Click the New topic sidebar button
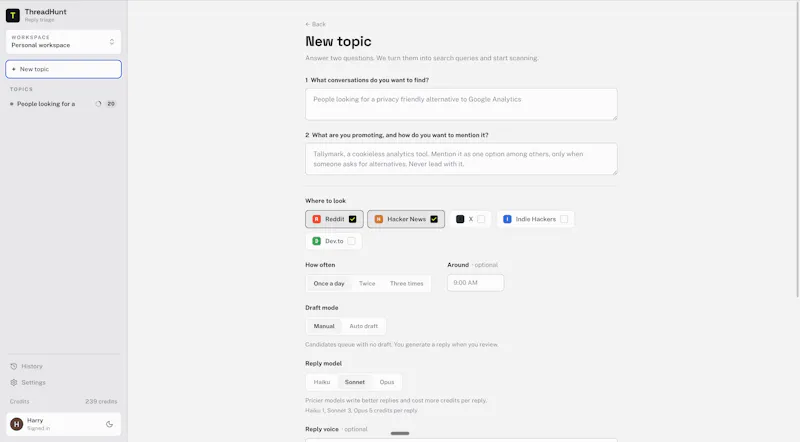 point(63,69)
